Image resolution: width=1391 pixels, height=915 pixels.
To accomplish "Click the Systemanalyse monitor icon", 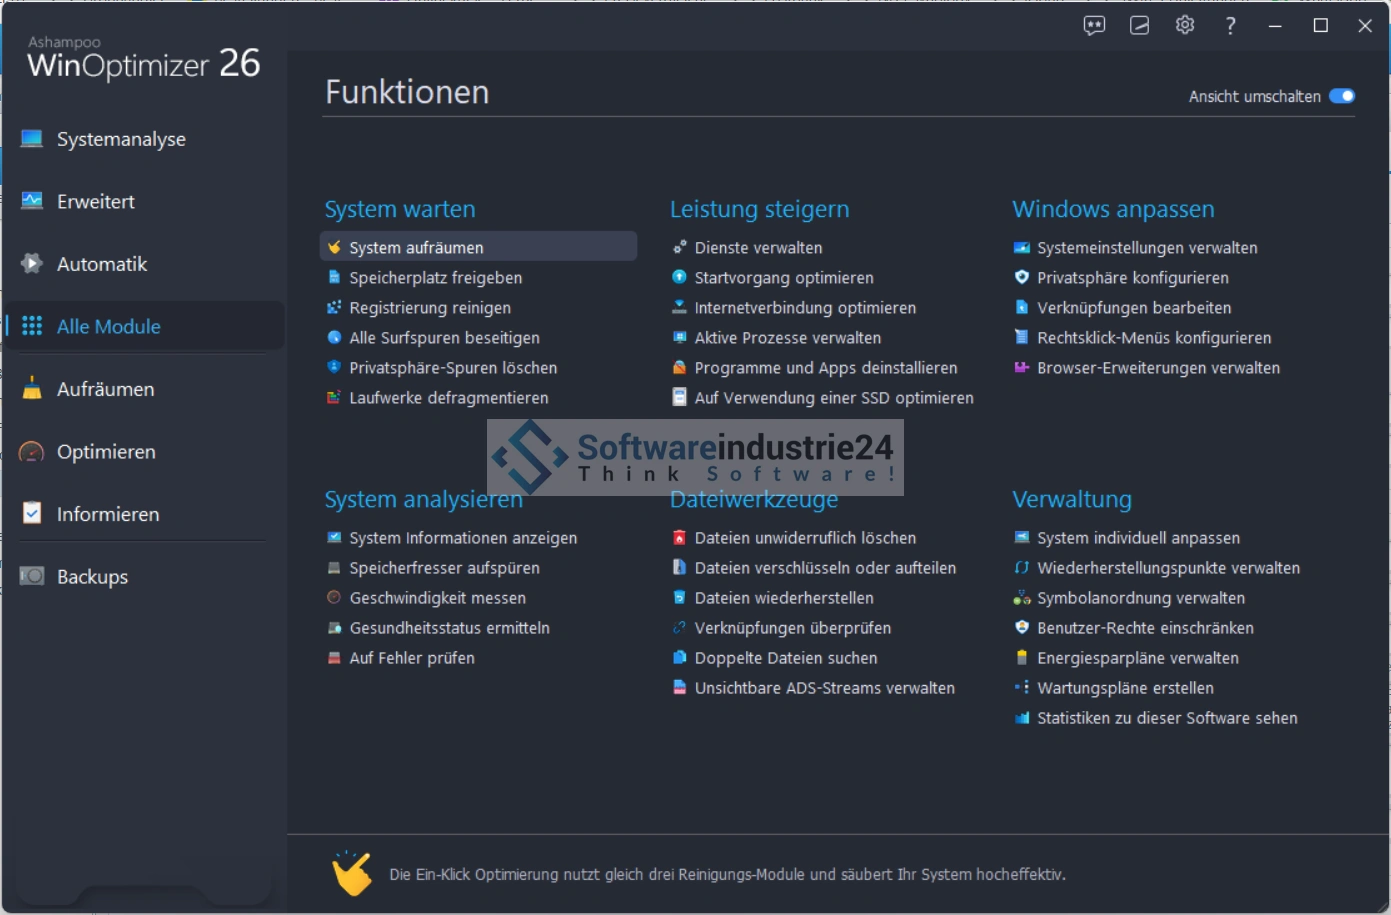I will tap(32, 139).
